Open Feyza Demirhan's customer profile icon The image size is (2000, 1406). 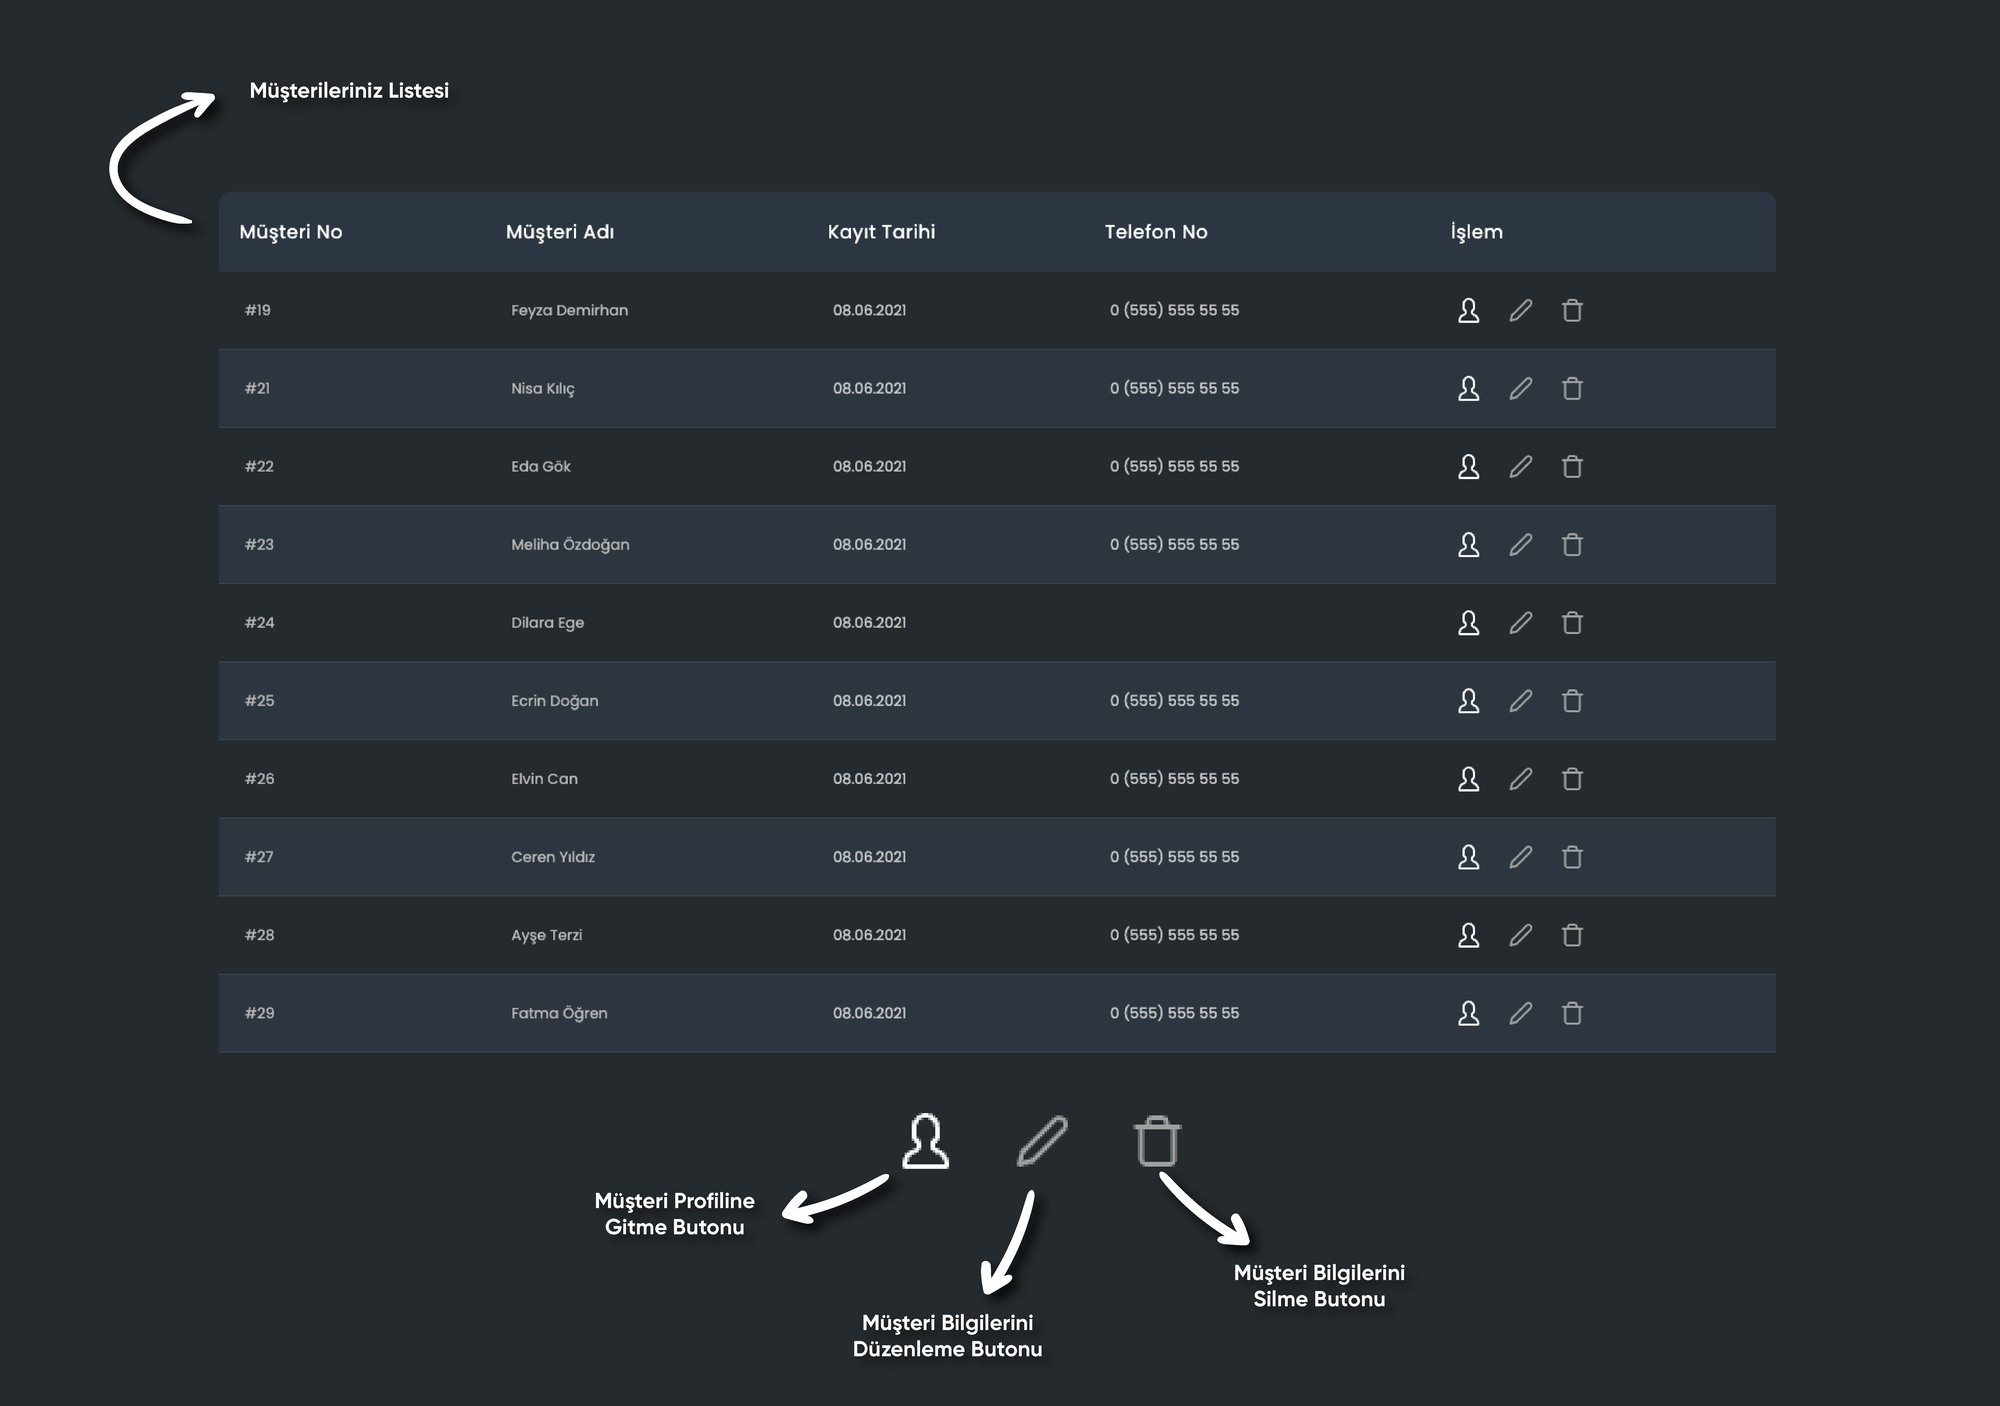pyautogui.click(x=1468, y=310)
